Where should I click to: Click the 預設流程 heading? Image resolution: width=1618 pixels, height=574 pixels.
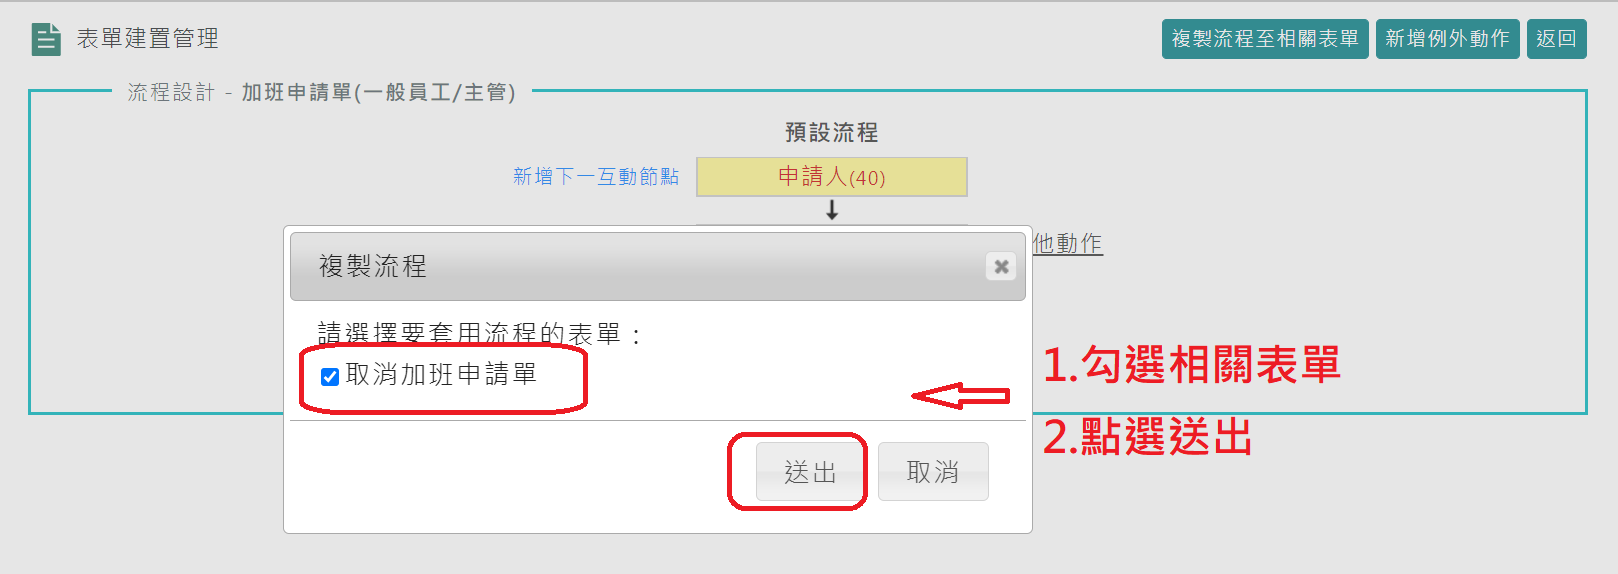click(832, 132)
